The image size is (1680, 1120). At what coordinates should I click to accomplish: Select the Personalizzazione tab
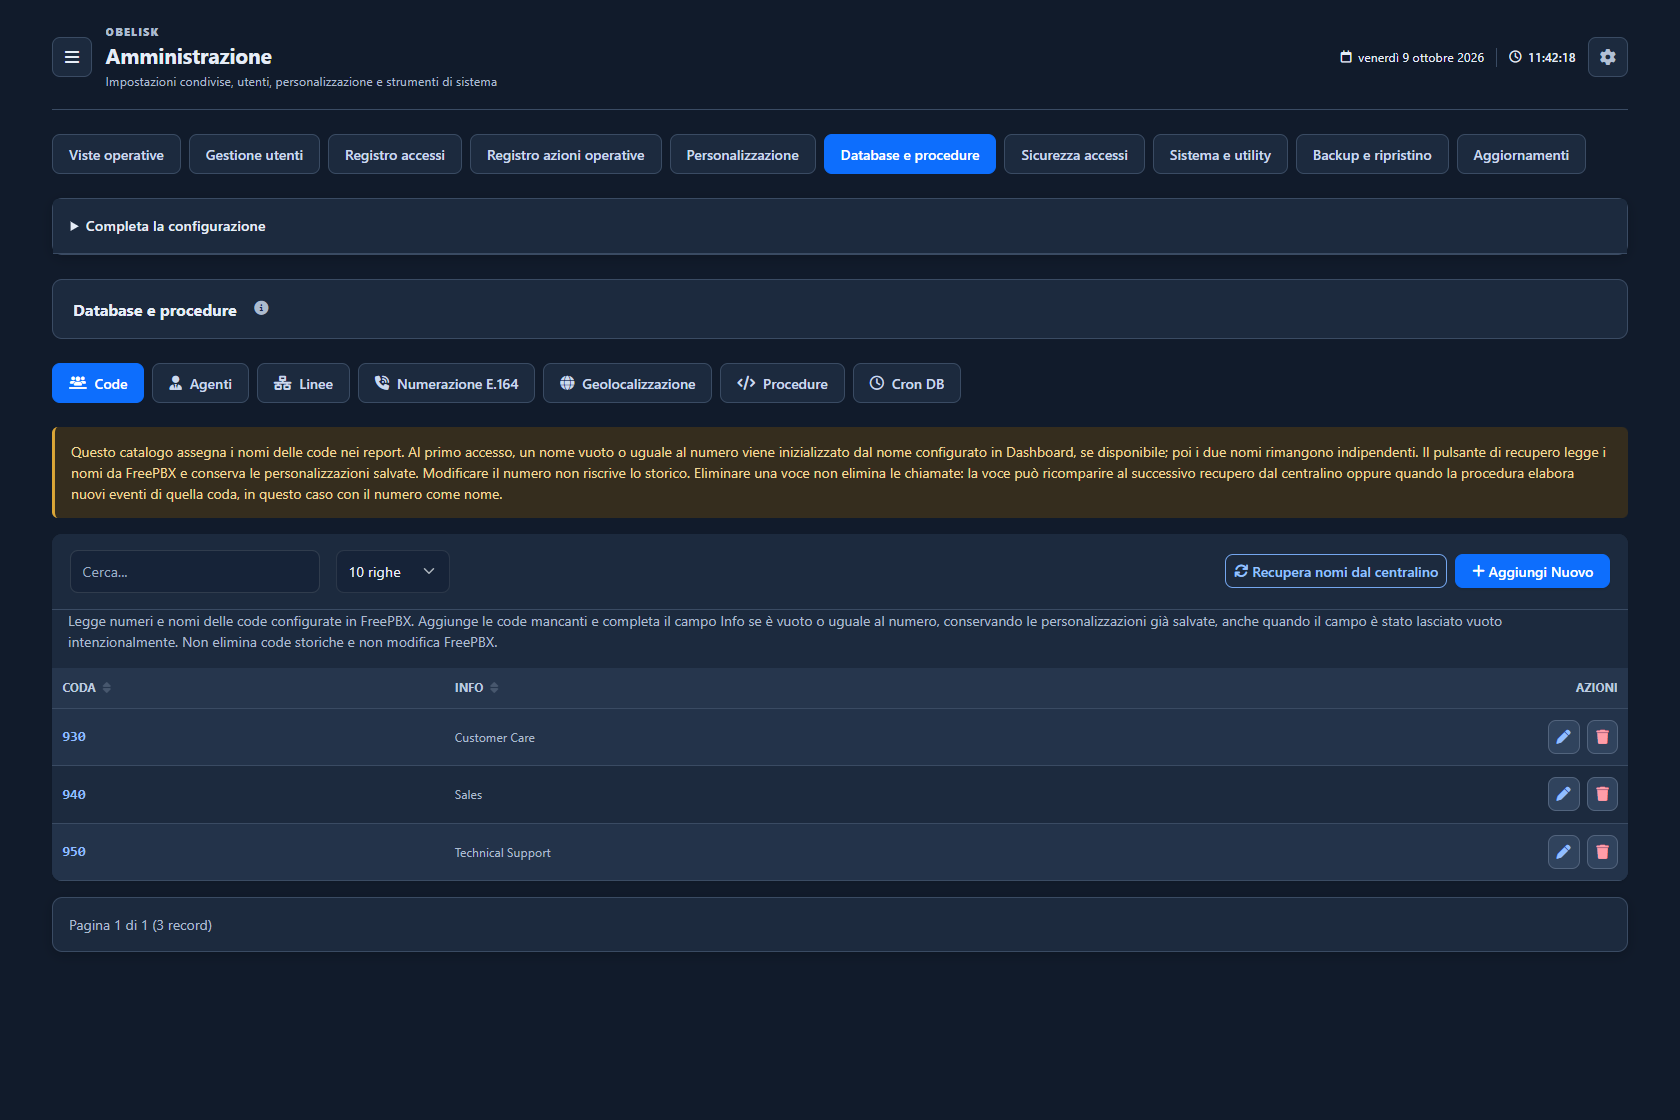point(743,154)
